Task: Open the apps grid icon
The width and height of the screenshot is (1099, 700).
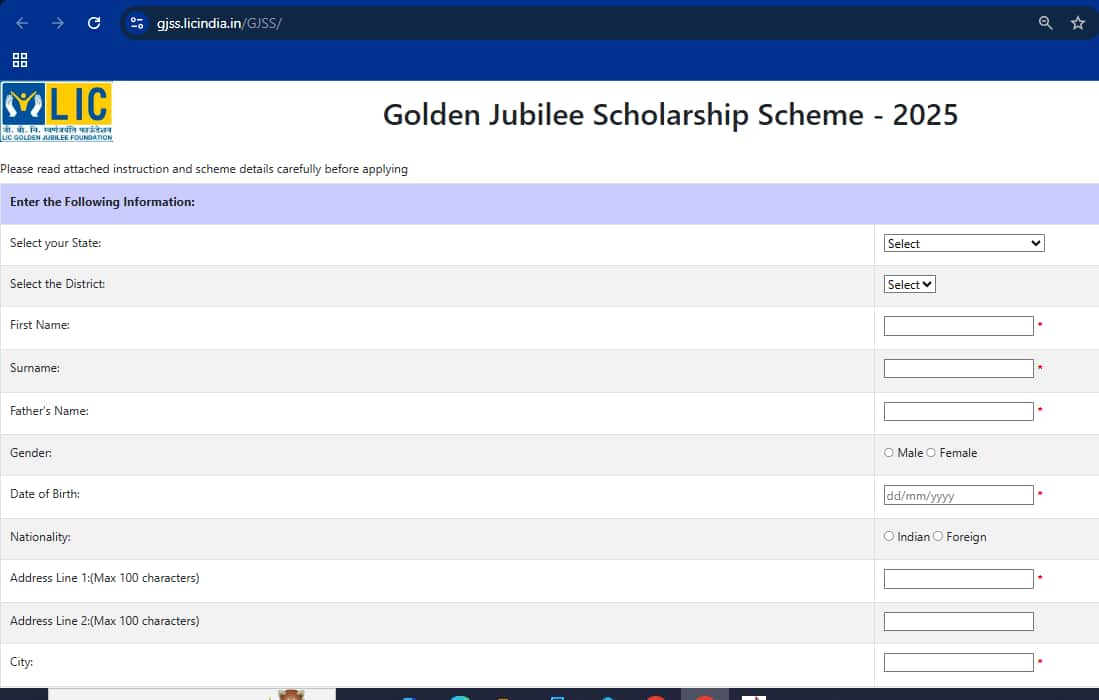Action: point(20,60)
